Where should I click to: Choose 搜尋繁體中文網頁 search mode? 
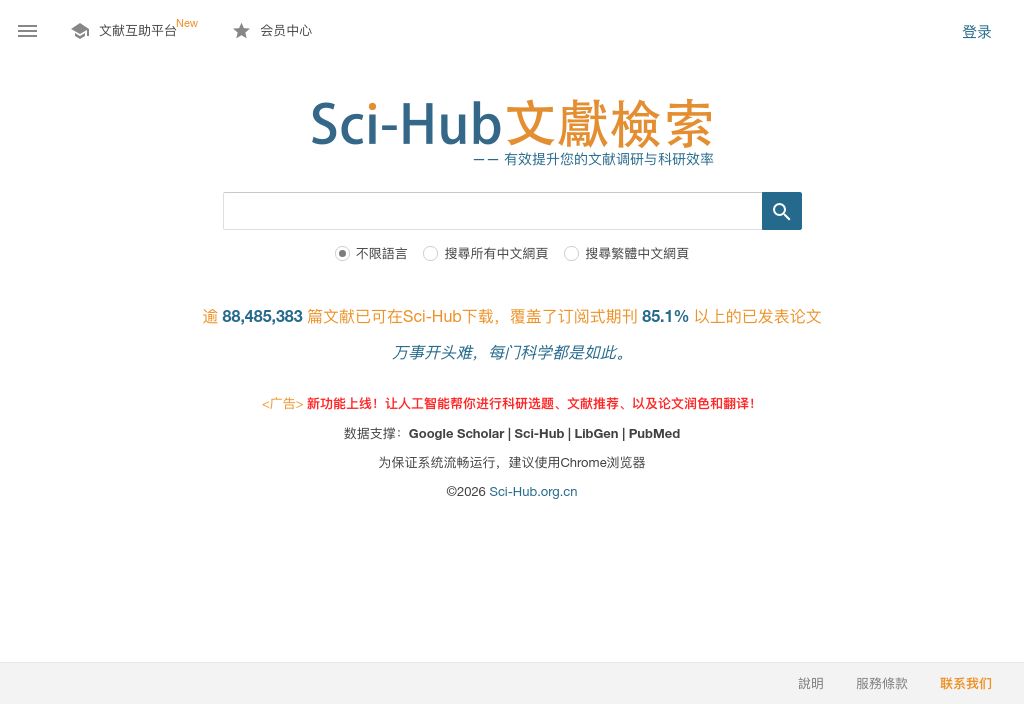click(571, 253)
